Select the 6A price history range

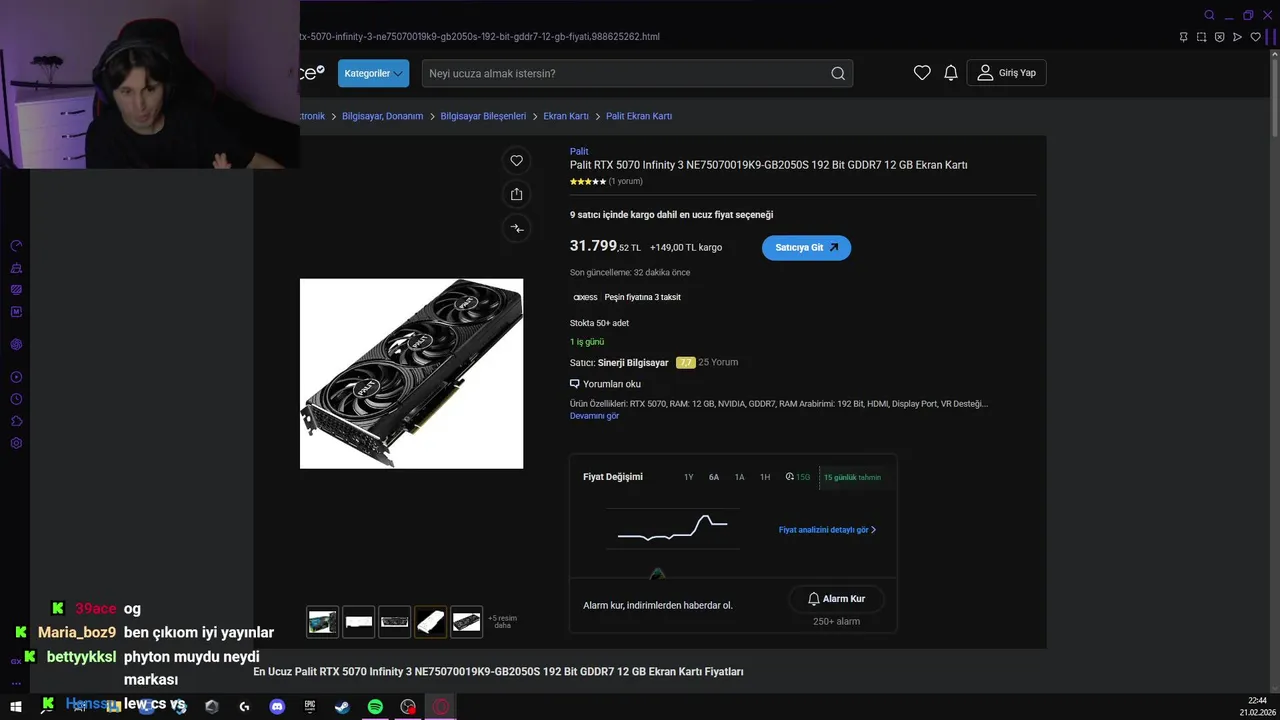pos(714,477)
